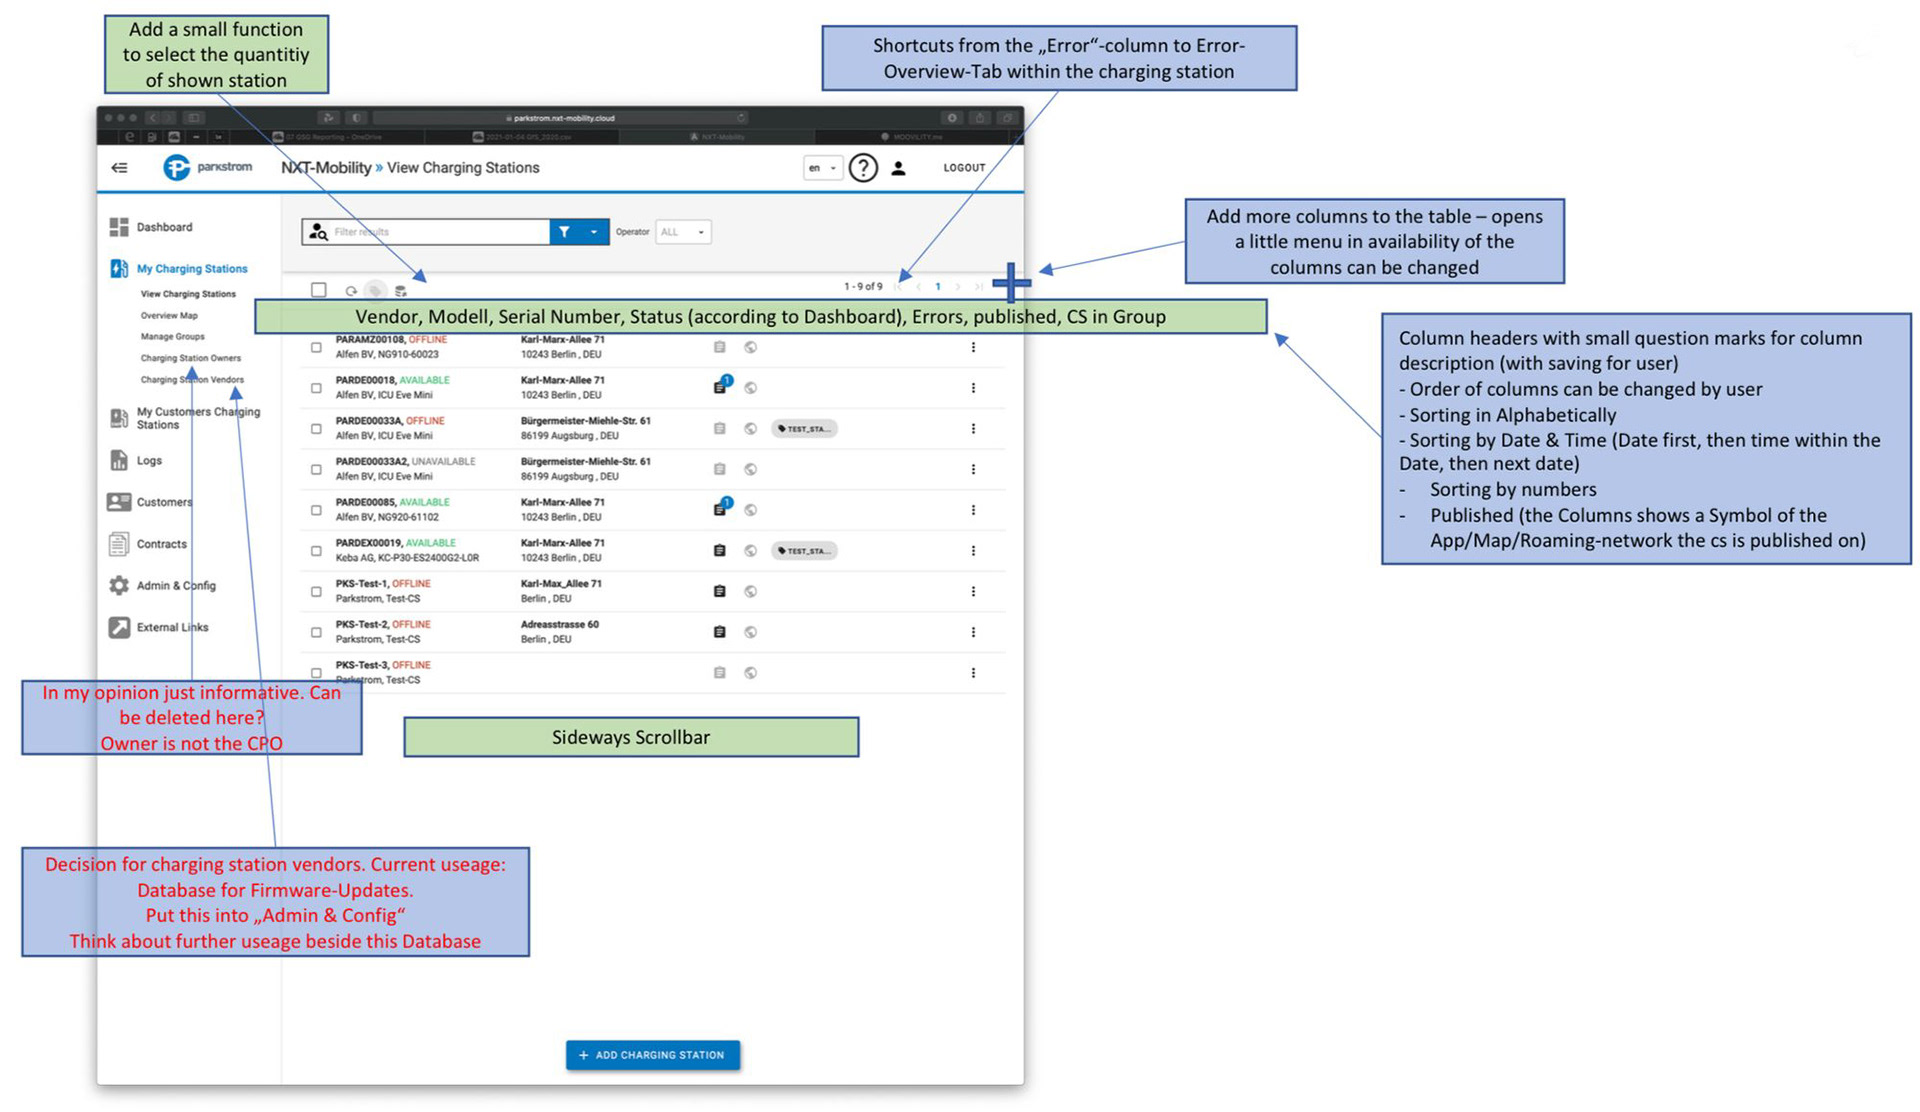Click the globe published icon for PARDE00033A
The width and height of the screenshot is (1920, 1112).
coord(750,429)
